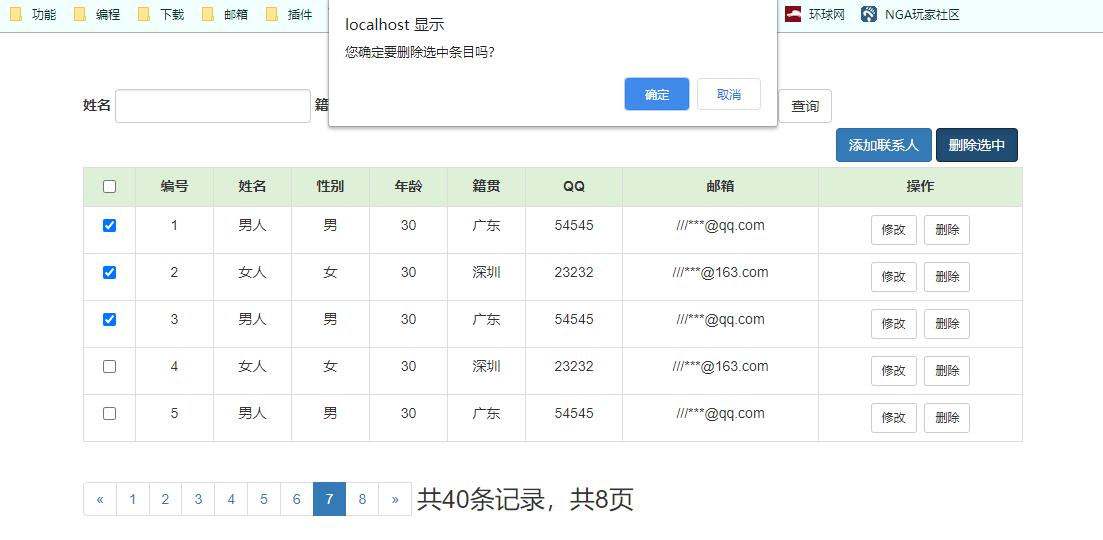Focus the 姓名 search input field

click(212, 106)
